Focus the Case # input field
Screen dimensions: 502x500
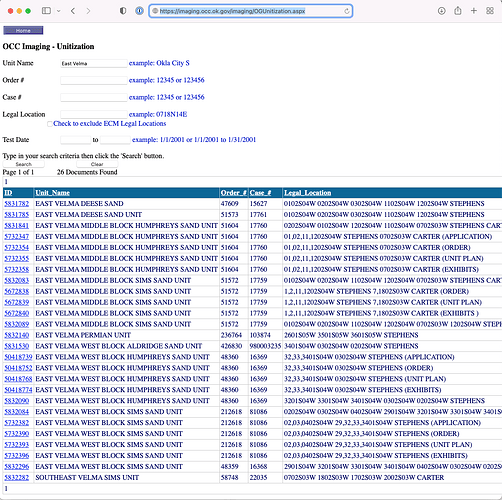click(94, 97)
